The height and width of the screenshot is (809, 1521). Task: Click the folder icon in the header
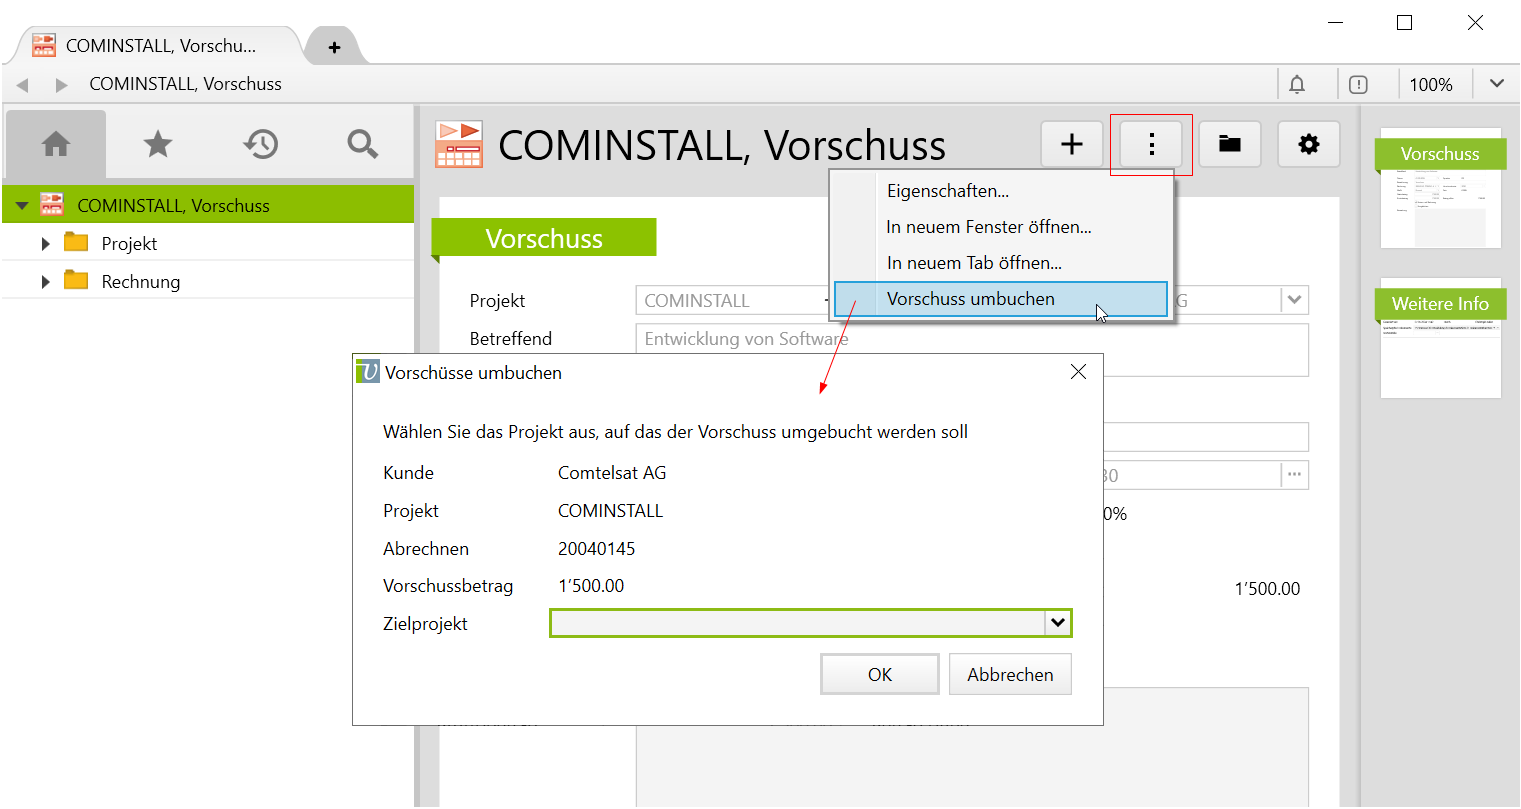(1229, 145)
